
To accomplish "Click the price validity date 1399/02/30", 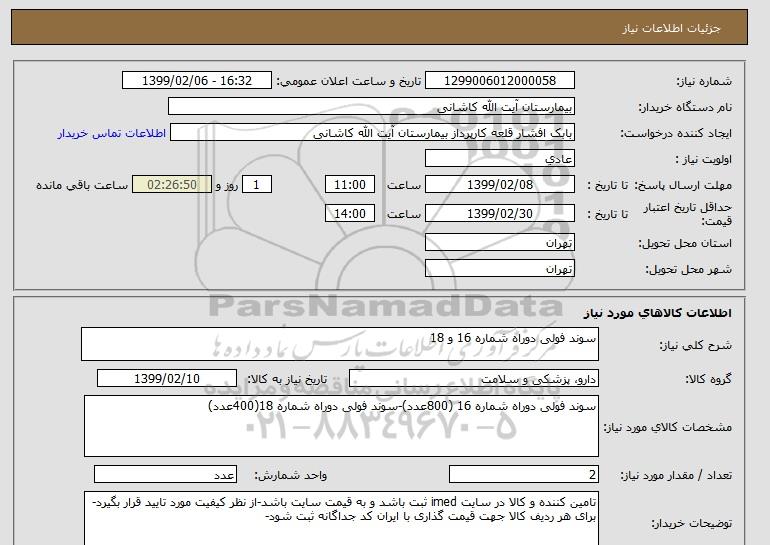I will click(x=499, y=214).
